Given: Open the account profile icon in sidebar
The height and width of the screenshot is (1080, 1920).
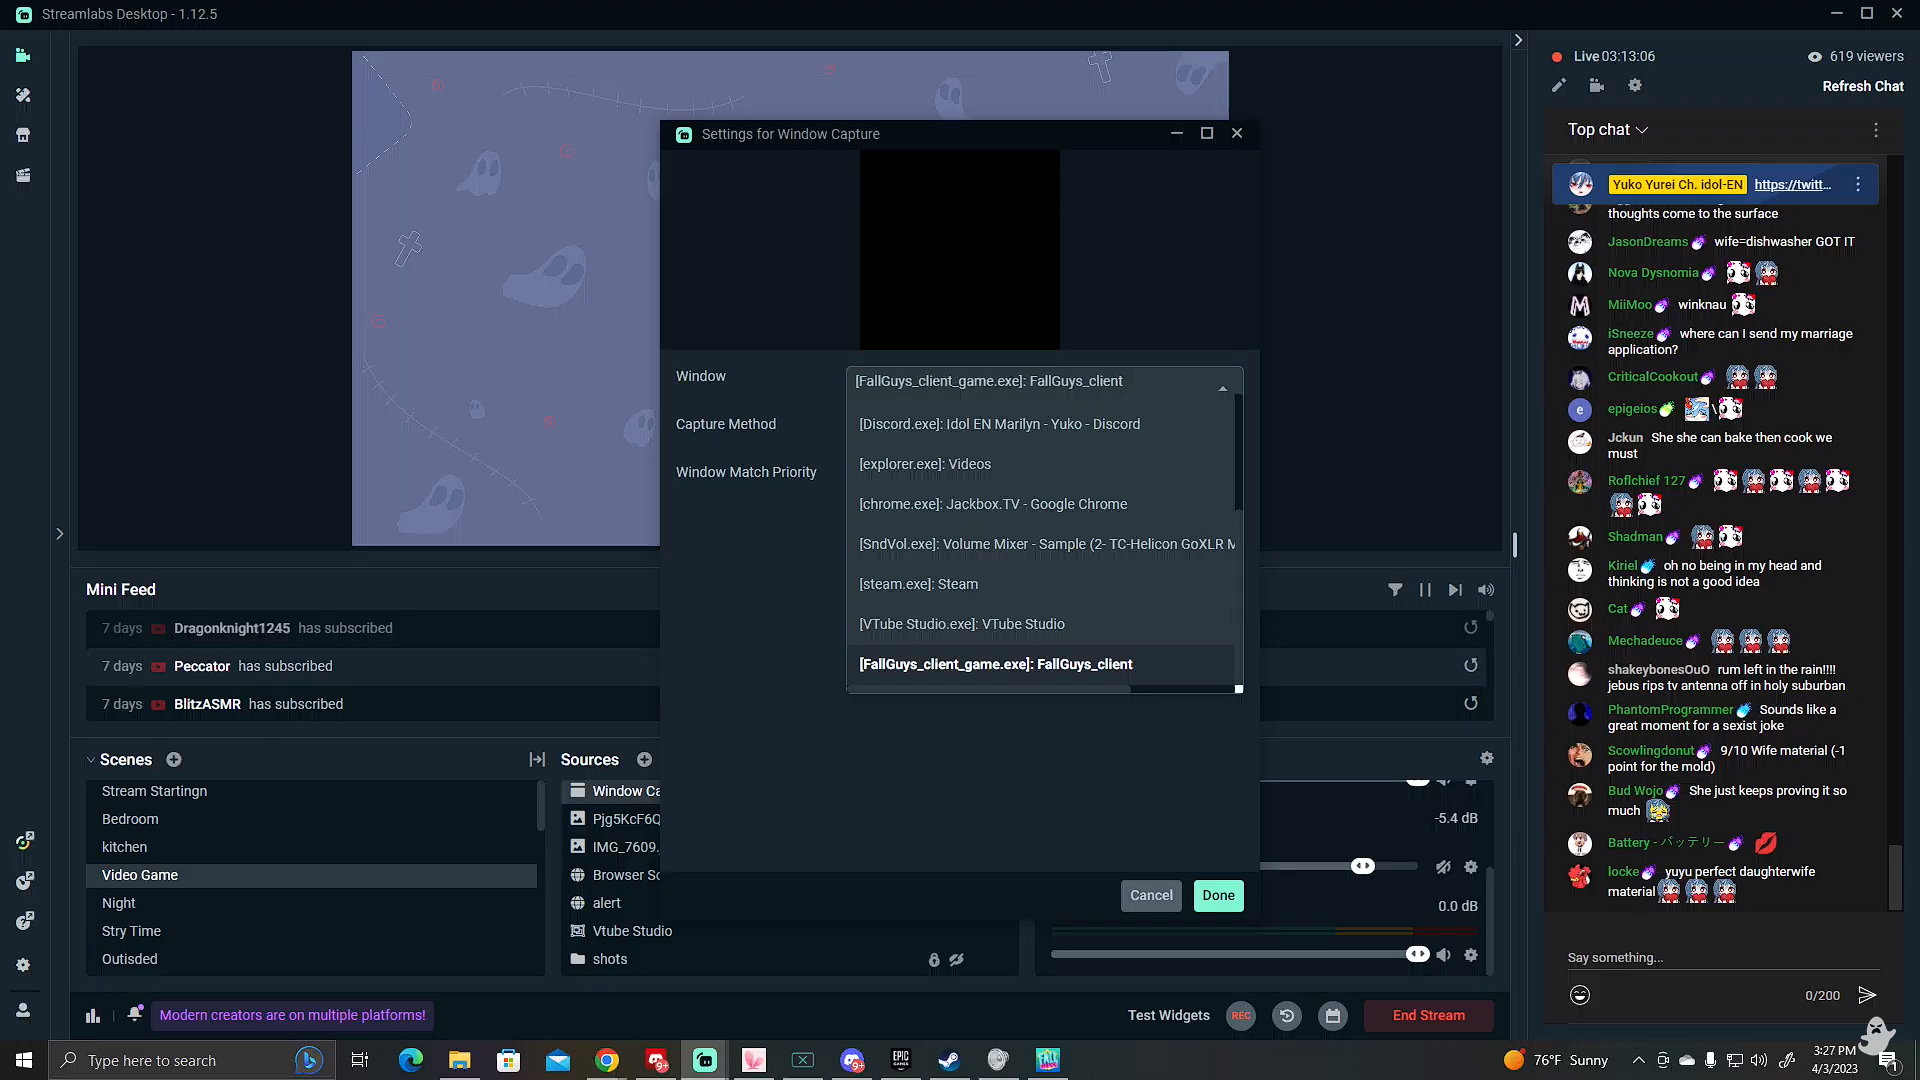Looking at the screenshot, I should (23, 1010).
